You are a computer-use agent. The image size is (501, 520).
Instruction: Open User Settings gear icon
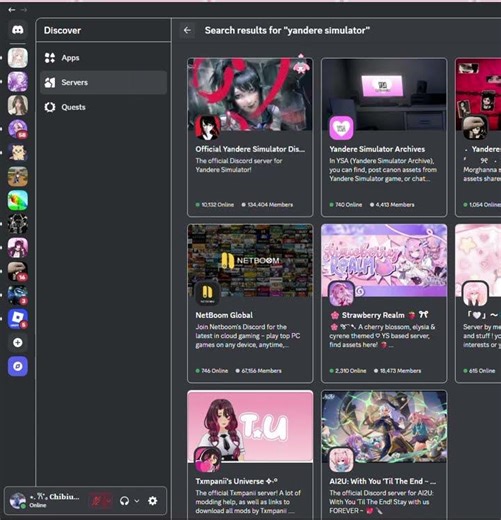tap(153, 501)
